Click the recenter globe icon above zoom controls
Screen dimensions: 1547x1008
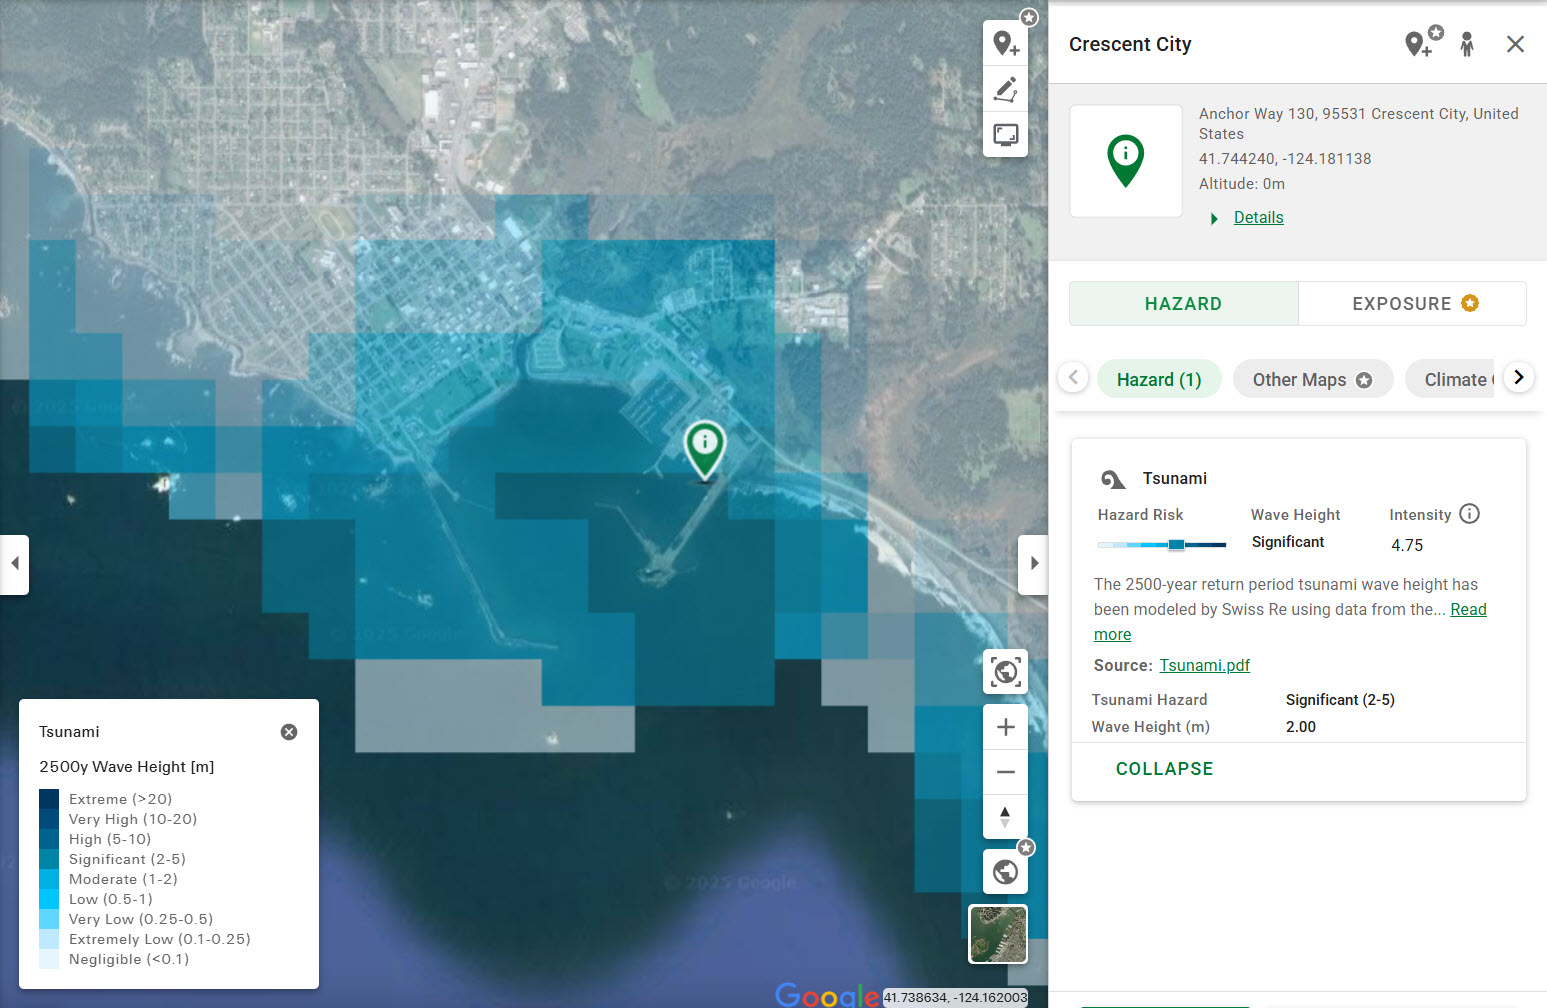coord(1005,672)
